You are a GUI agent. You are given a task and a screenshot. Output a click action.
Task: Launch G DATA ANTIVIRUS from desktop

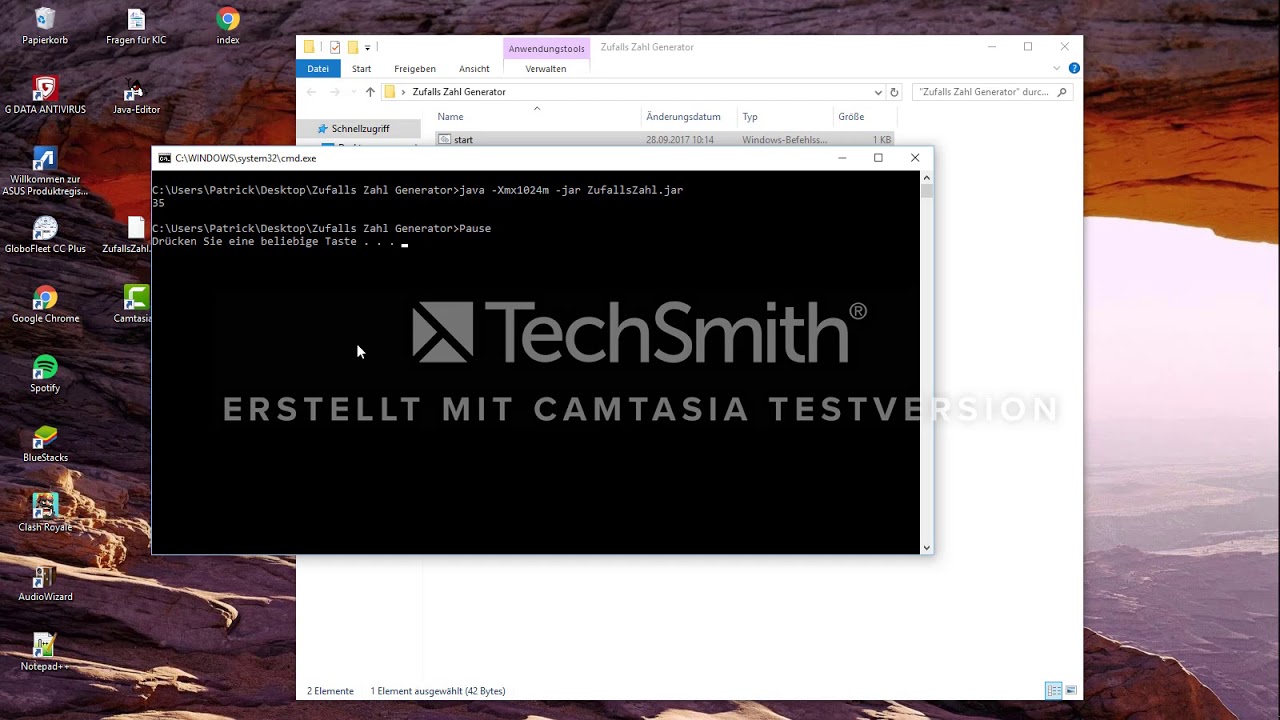[45, 96]
